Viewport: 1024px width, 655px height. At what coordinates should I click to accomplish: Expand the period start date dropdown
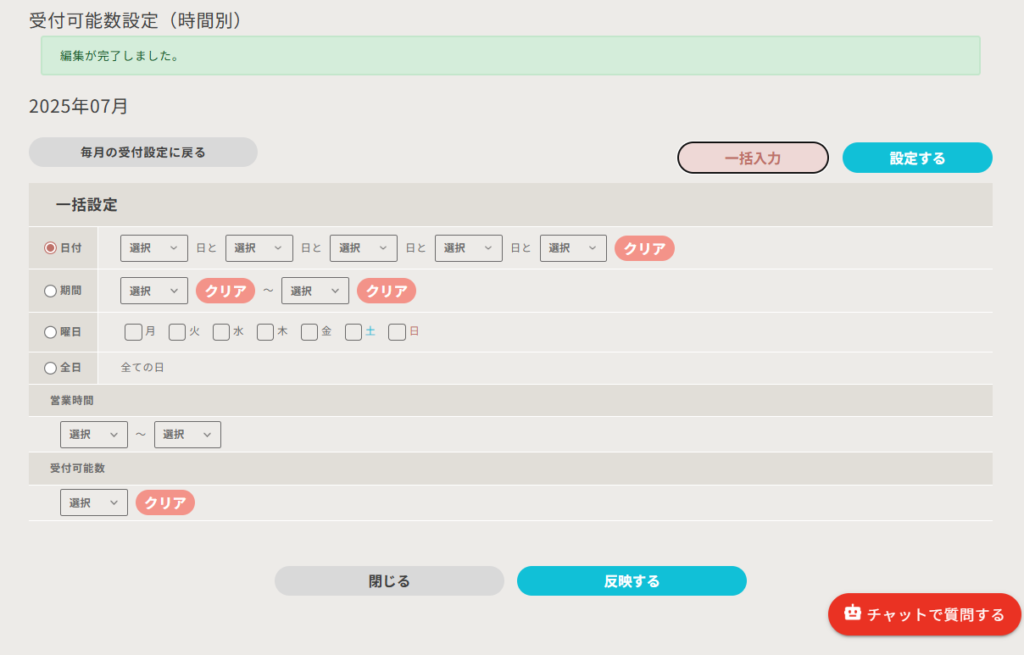pos(154,291)
